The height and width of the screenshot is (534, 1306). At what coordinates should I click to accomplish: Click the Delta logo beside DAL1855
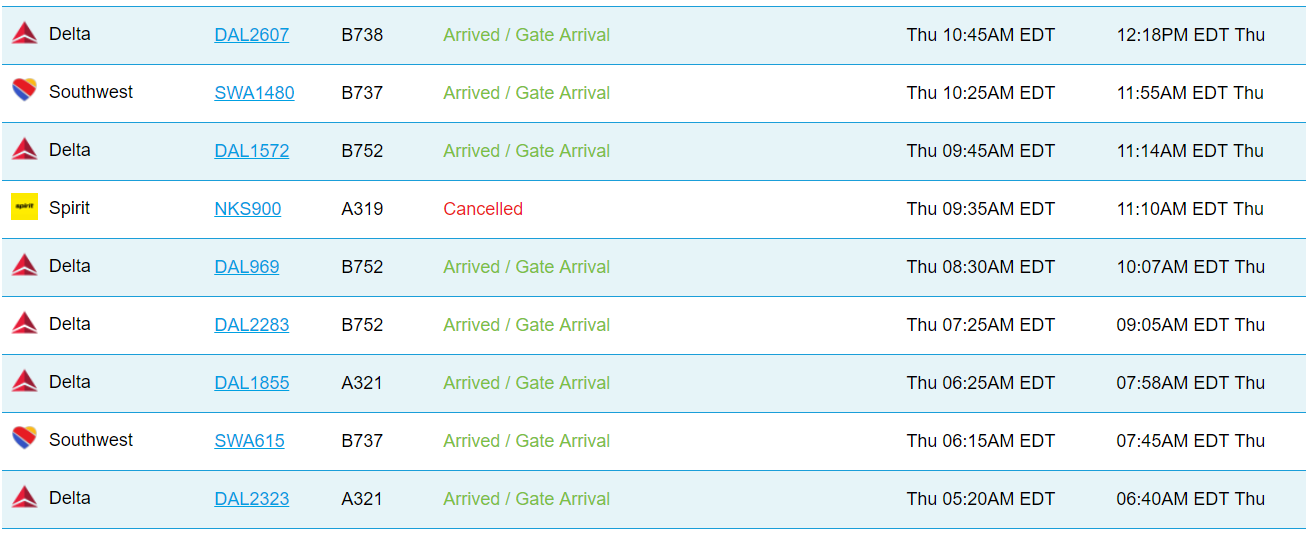(24, 382)
